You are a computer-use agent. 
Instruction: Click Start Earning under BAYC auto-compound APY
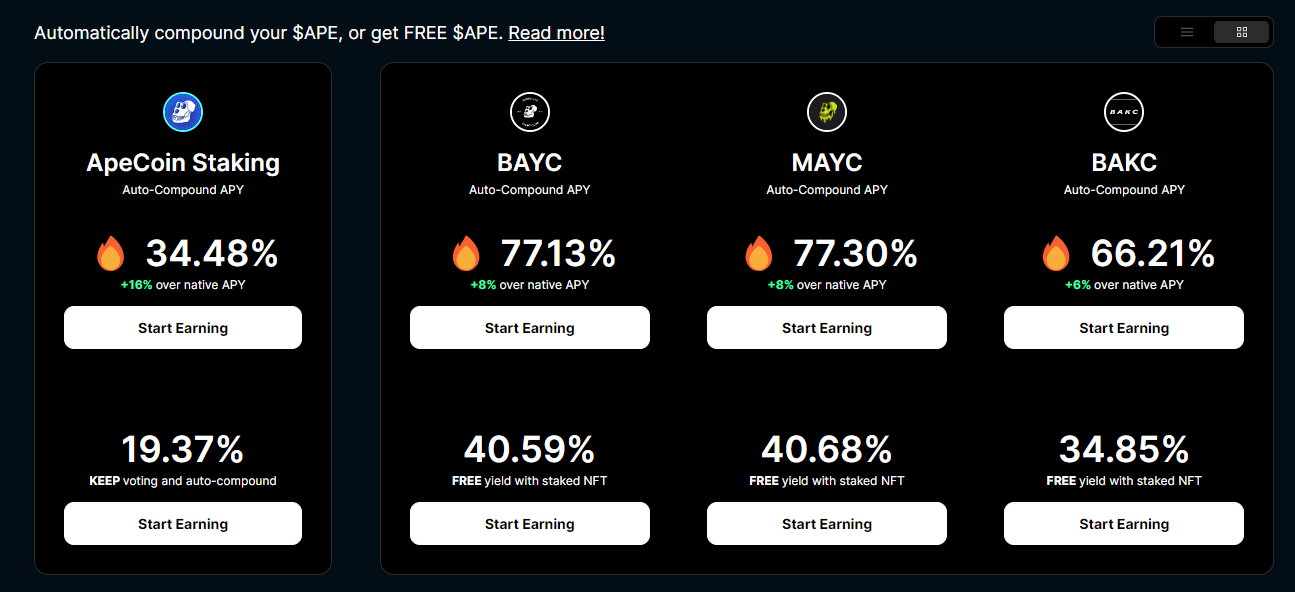[x=529, y=327]
